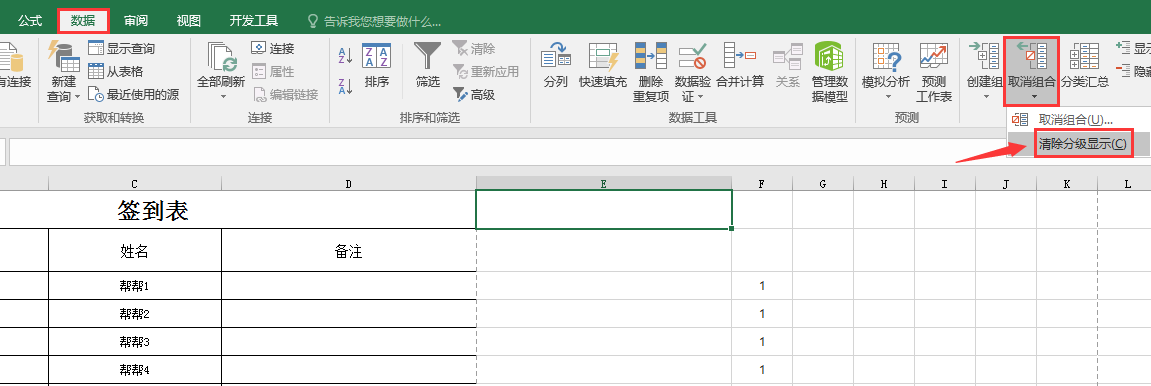Select column F header

click(762, 183)
